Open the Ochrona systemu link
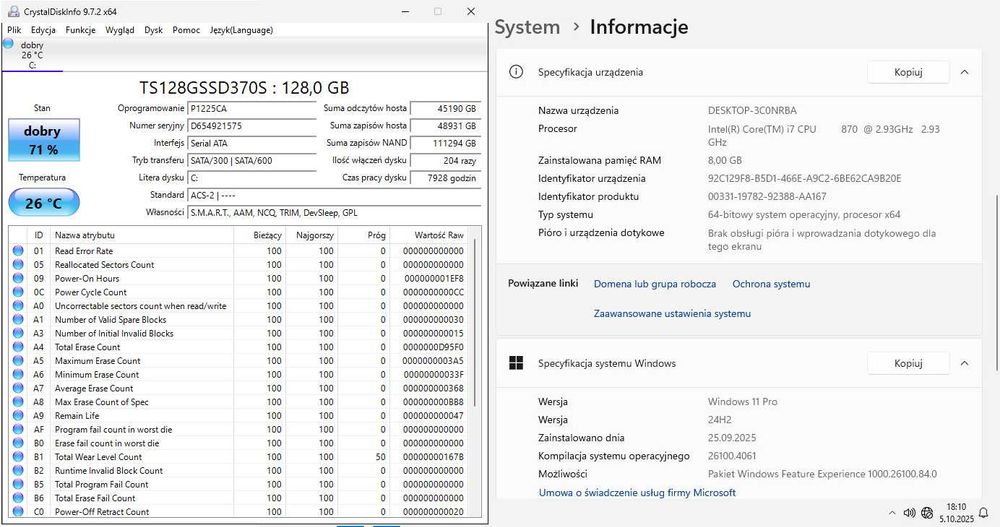The height and width of the screenshot is (527, 1000). click(770, 284)
